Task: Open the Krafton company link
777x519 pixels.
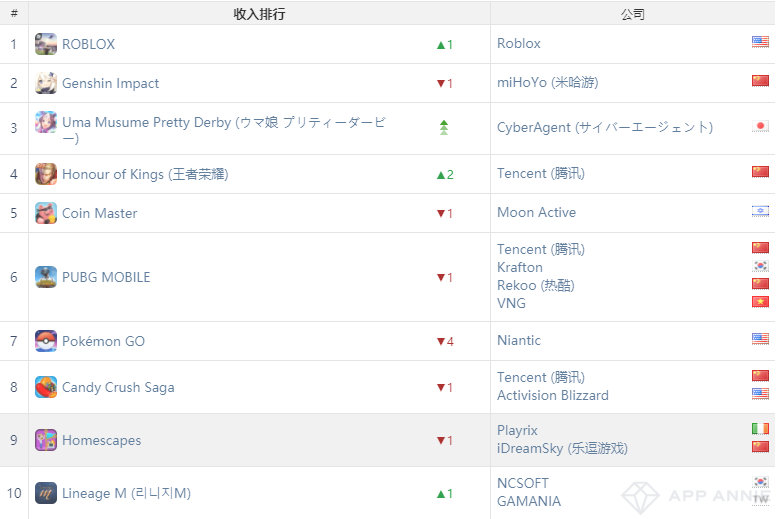Action: 520,267
